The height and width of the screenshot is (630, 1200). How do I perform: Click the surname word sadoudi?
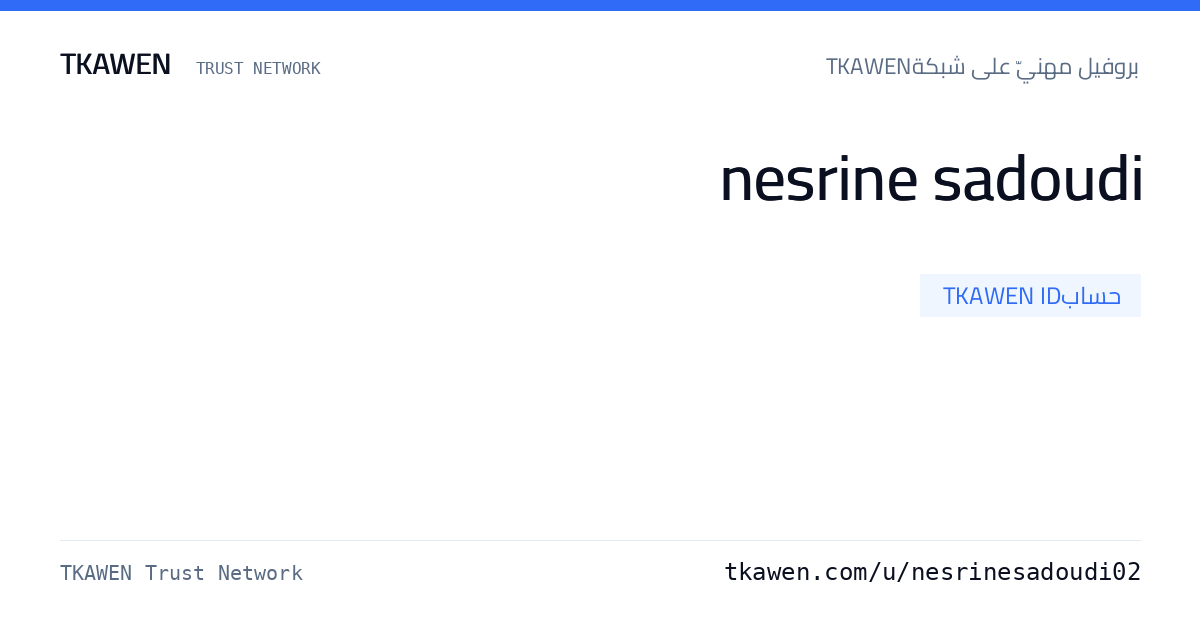(x=1038, y=179)
